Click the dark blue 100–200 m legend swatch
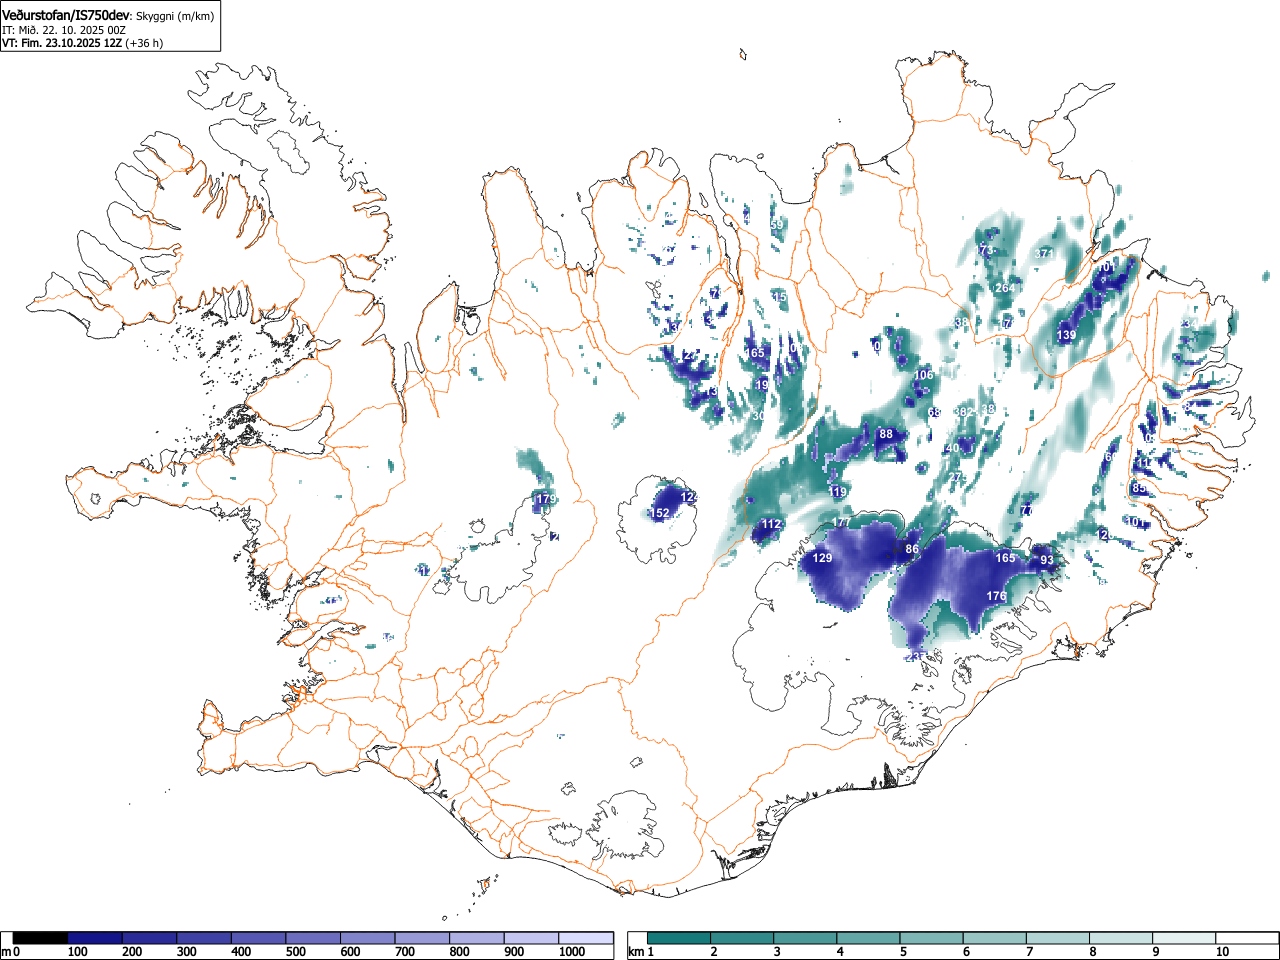Image resolution: width=1280 pixels, height=960 pixels. pos(95,938)
